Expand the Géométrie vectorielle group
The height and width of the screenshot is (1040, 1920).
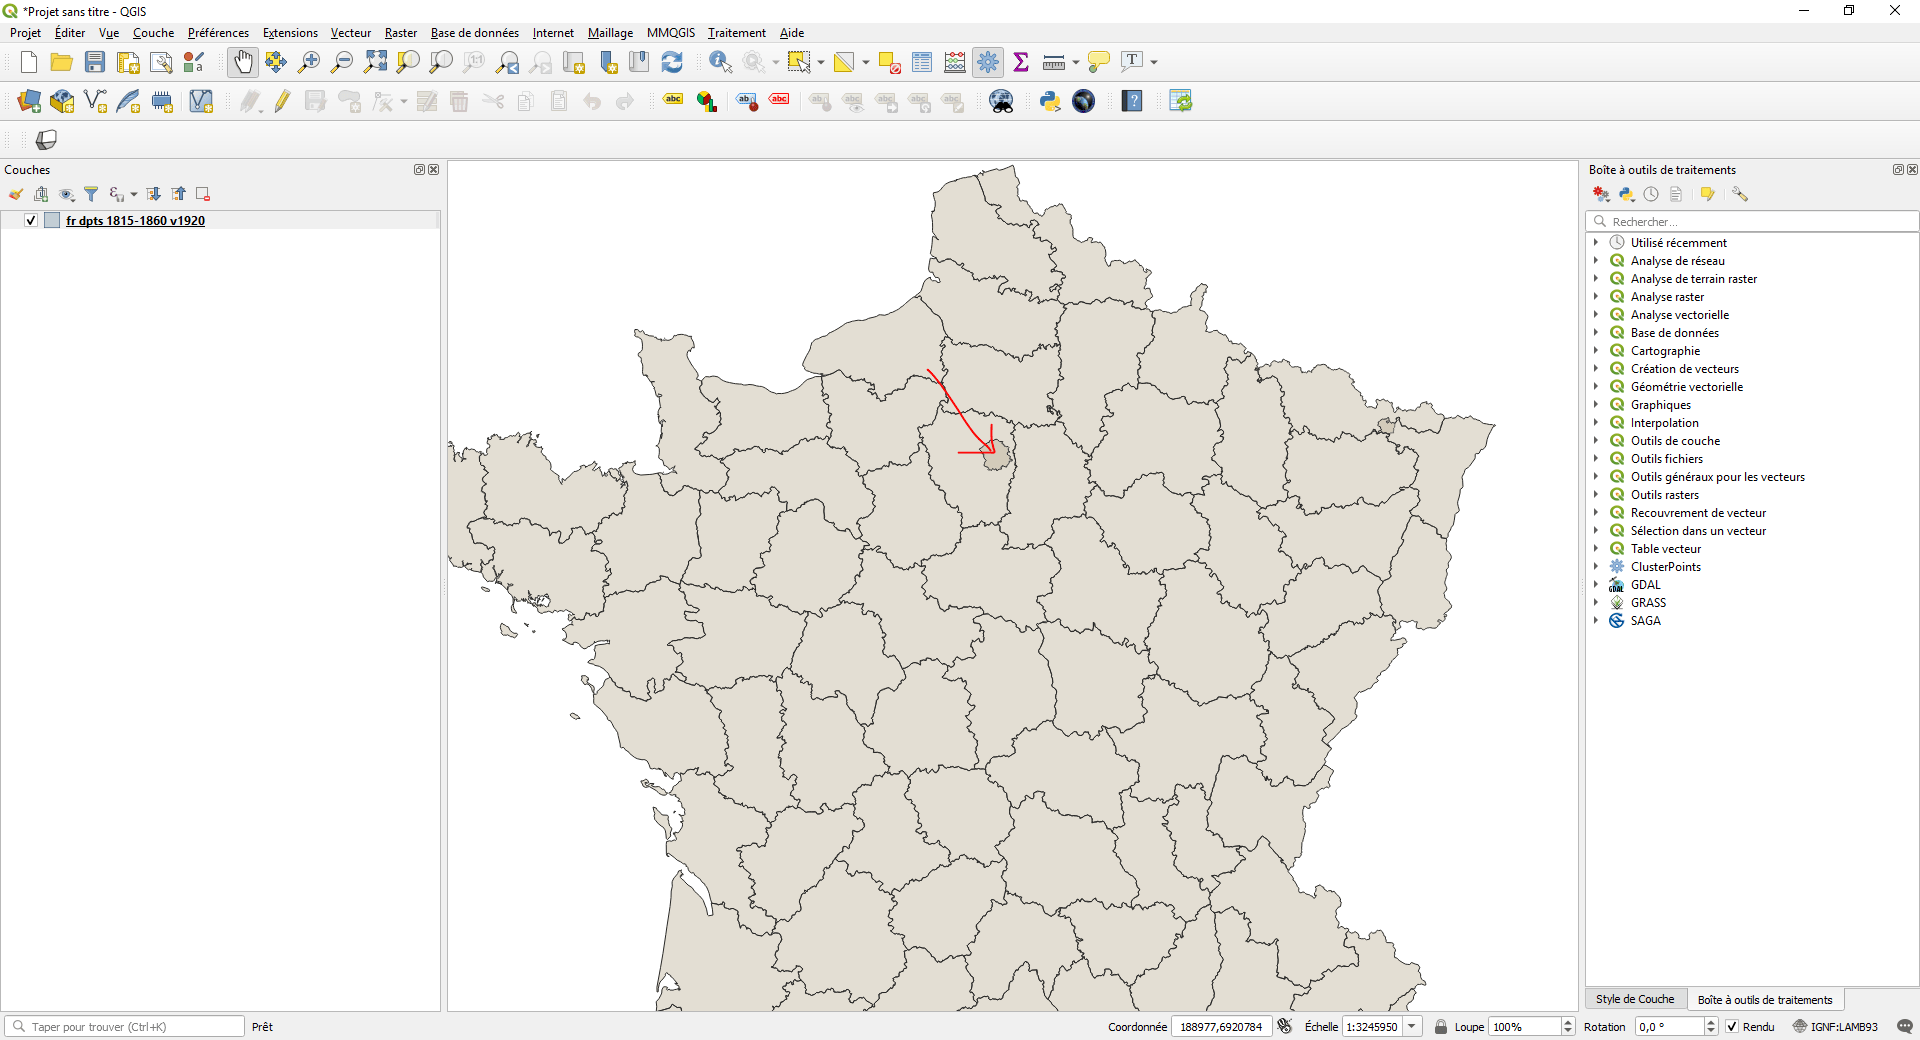point(1596,387)
